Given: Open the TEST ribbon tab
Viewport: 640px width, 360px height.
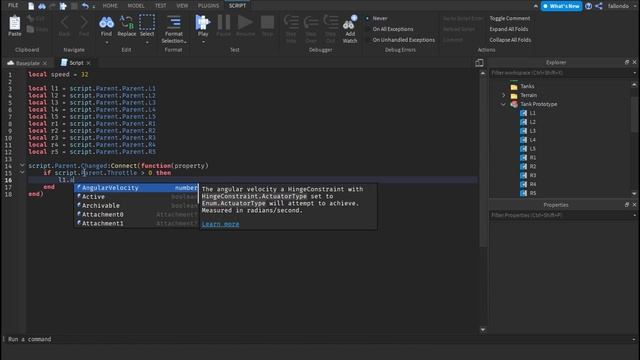Looking at the screenshot, I should (160, 6).
